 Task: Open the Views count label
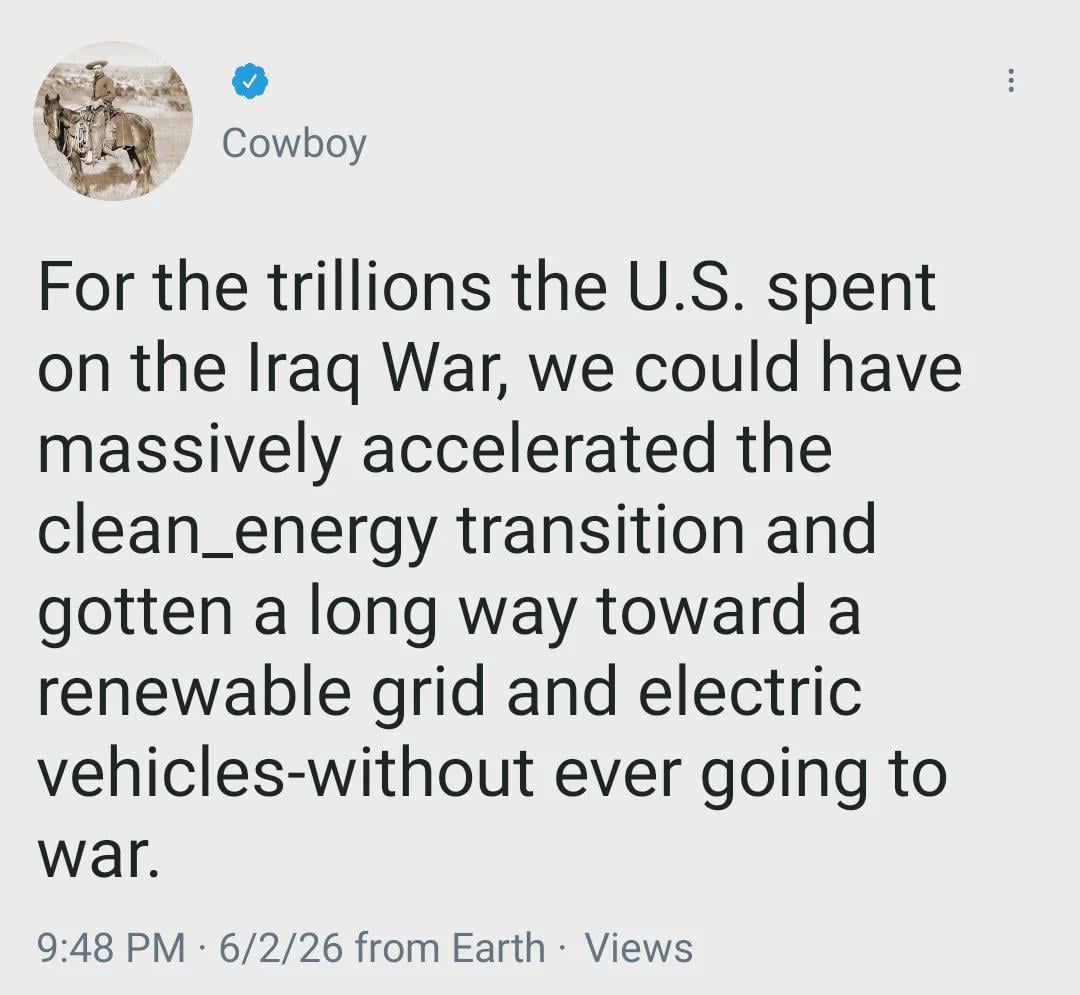pos(638,947)
